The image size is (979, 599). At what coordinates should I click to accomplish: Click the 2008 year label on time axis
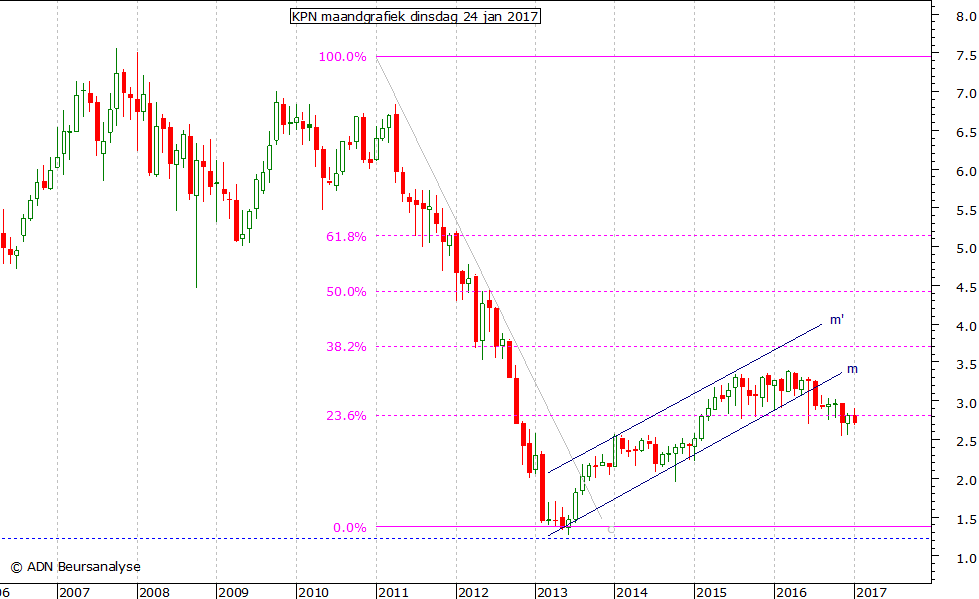tap(154, 592)
